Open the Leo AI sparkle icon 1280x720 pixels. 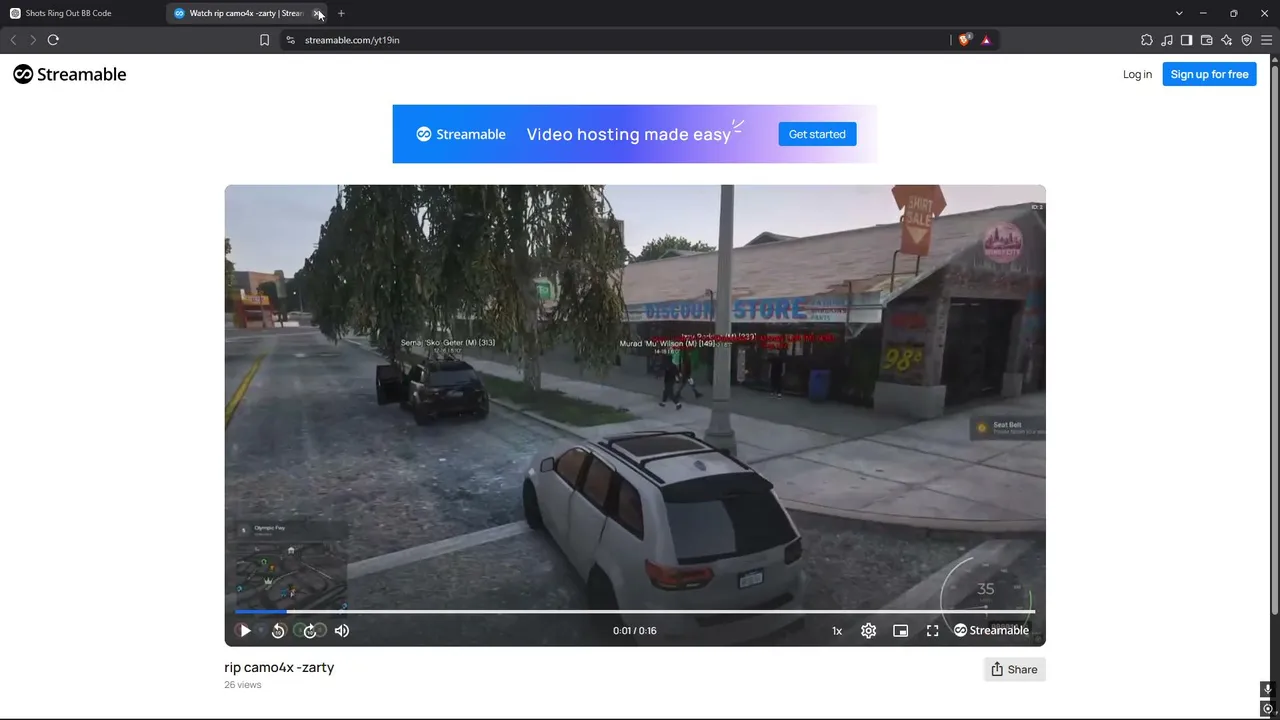(x=1226, y=40)
